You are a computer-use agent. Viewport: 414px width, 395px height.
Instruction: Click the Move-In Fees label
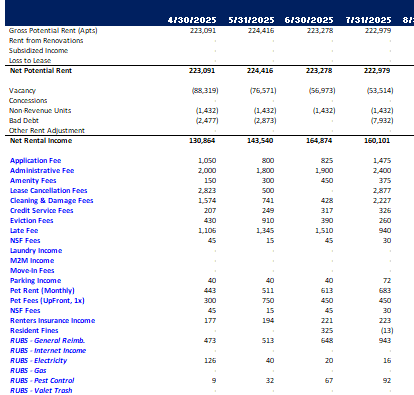pyautogui.click(x=32, y=271)
